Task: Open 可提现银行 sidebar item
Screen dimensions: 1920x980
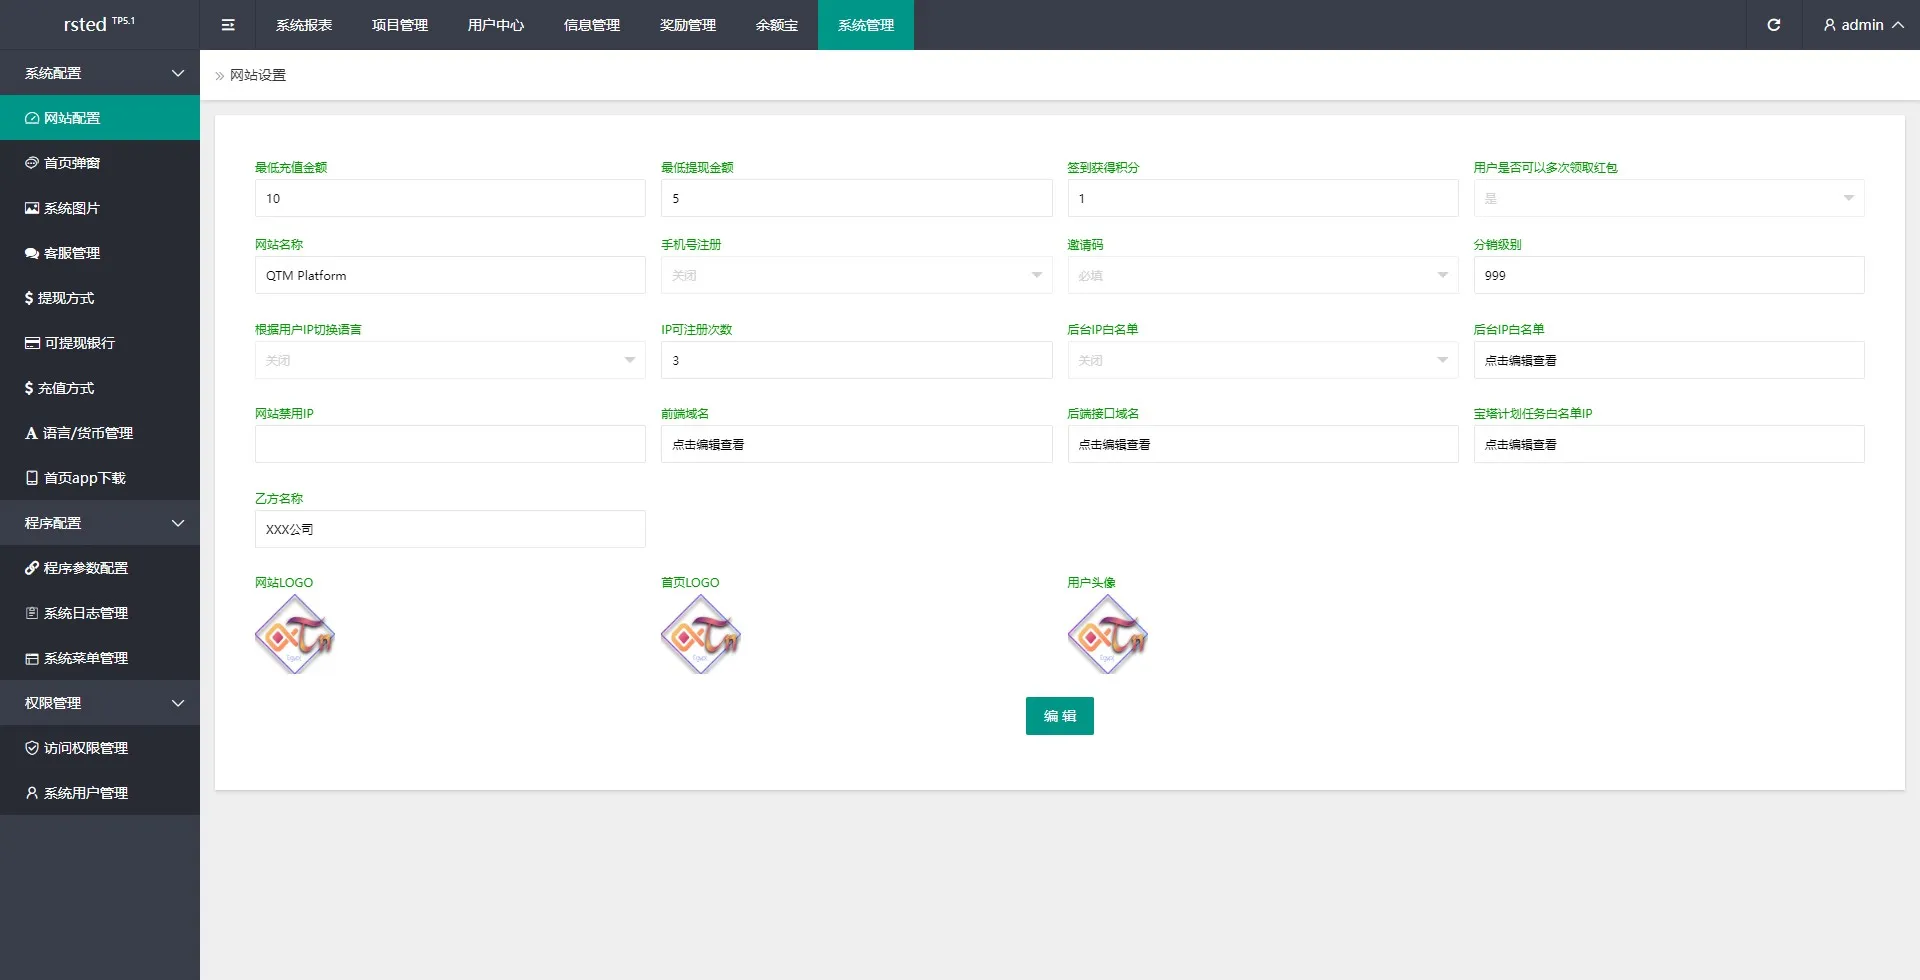Action: [x=79, y=343]
